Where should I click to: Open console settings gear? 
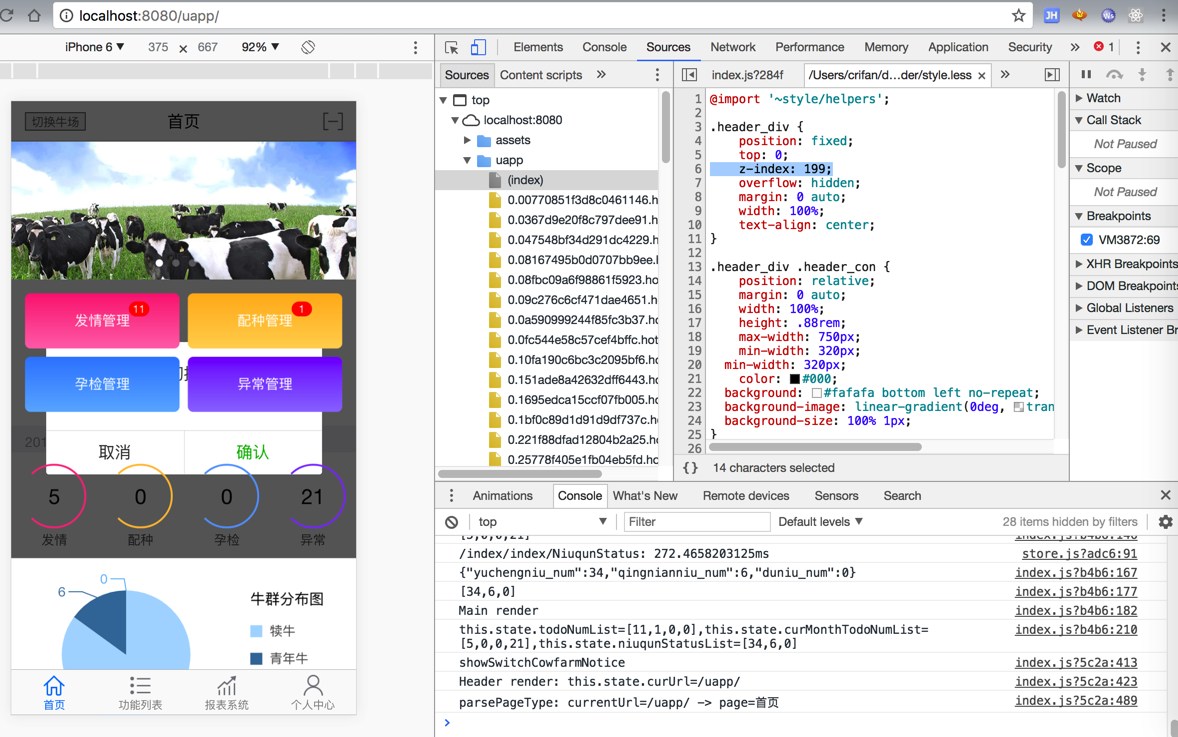coord(1165,521)
